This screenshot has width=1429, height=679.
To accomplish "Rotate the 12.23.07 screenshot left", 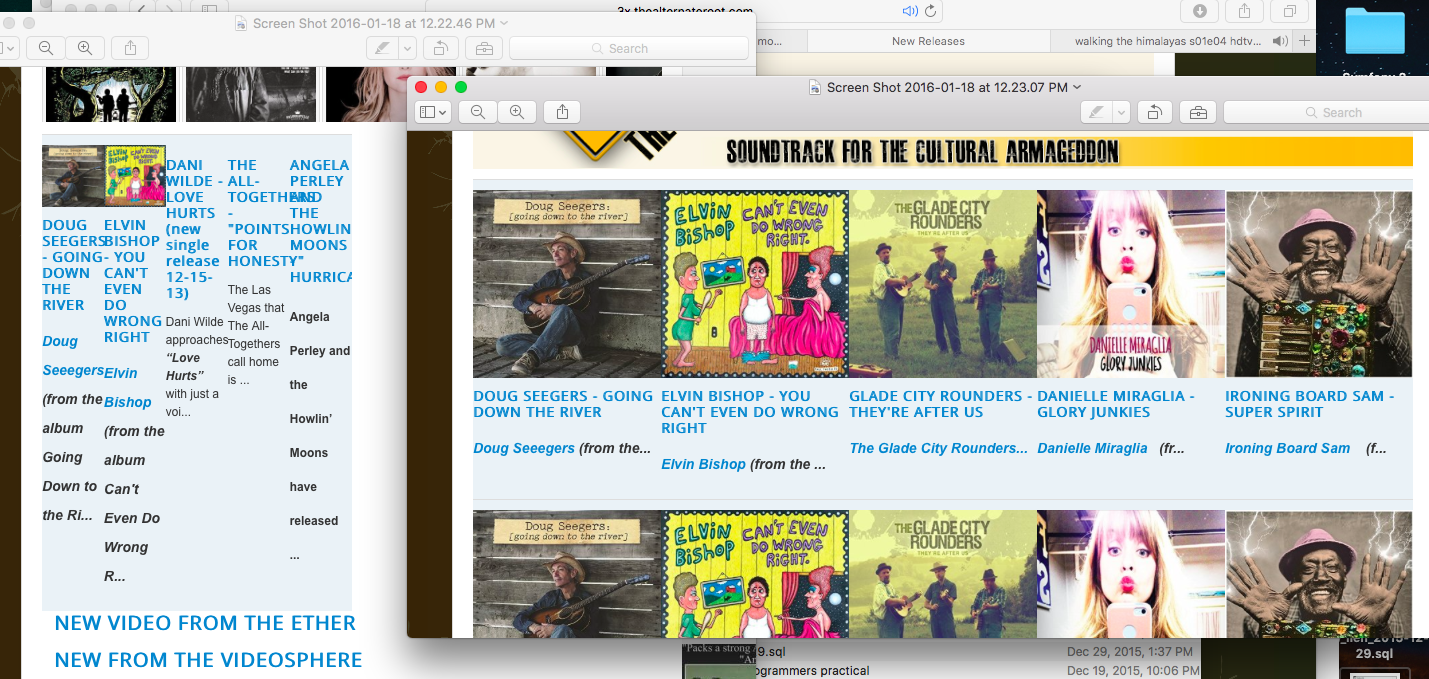I will pos(1153,112).
